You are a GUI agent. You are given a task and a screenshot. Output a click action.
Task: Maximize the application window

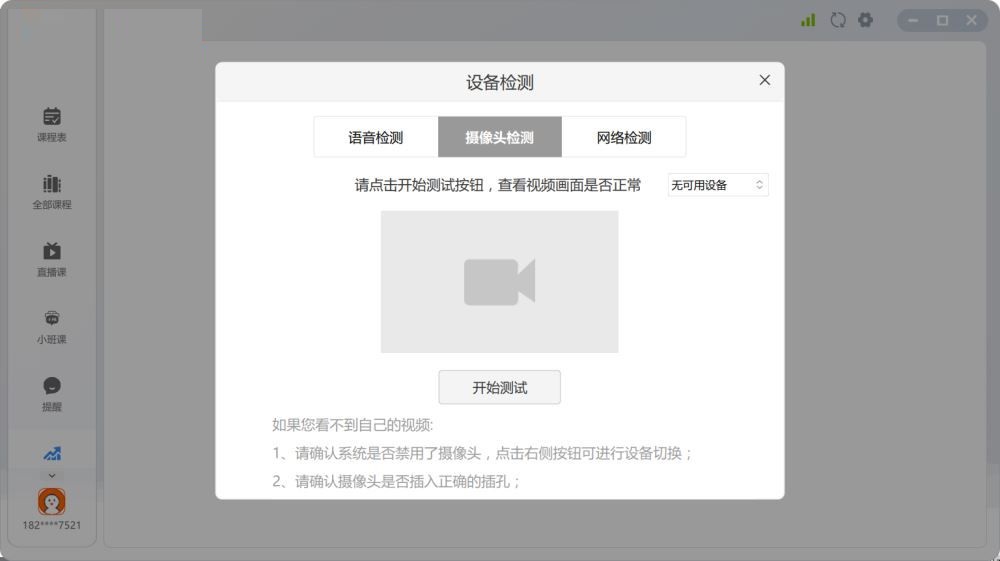(942, 20)
